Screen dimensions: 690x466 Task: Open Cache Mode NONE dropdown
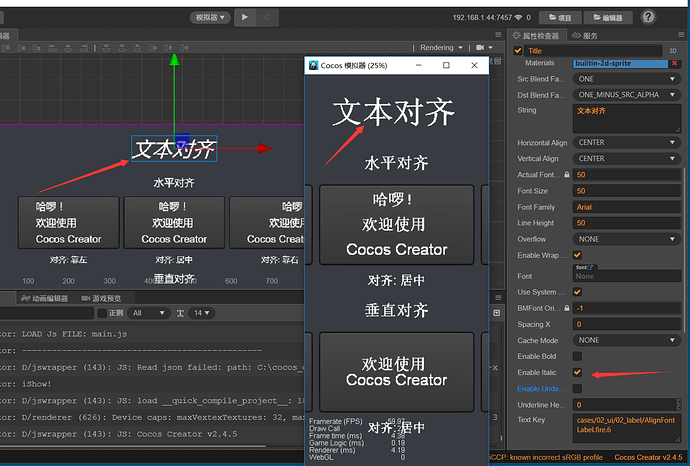point(627,340)
